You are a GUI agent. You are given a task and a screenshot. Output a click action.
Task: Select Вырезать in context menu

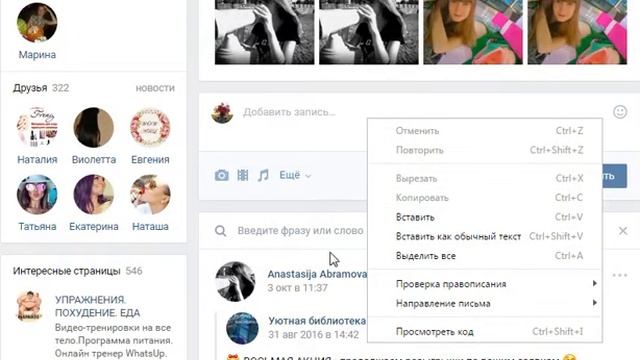point(485,178)
